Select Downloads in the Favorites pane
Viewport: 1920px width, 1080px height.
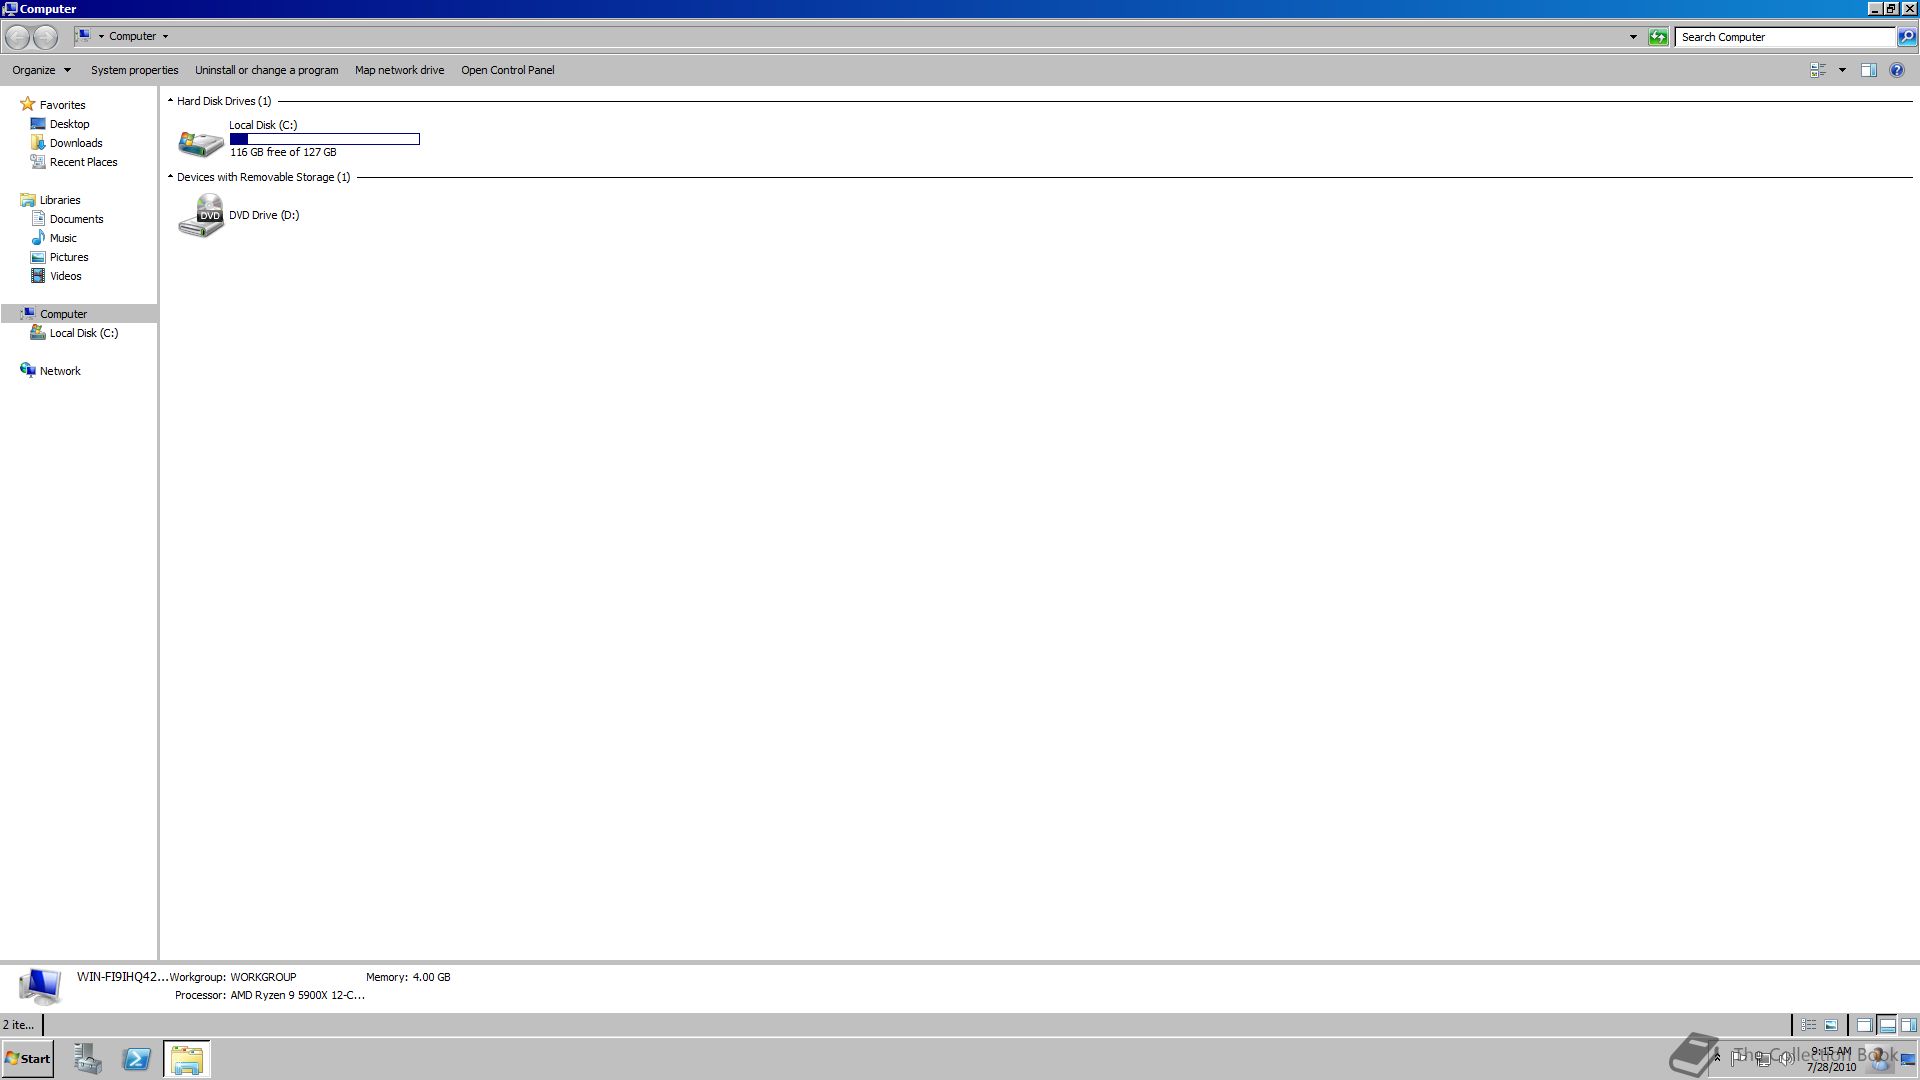(x=76, y=143)
